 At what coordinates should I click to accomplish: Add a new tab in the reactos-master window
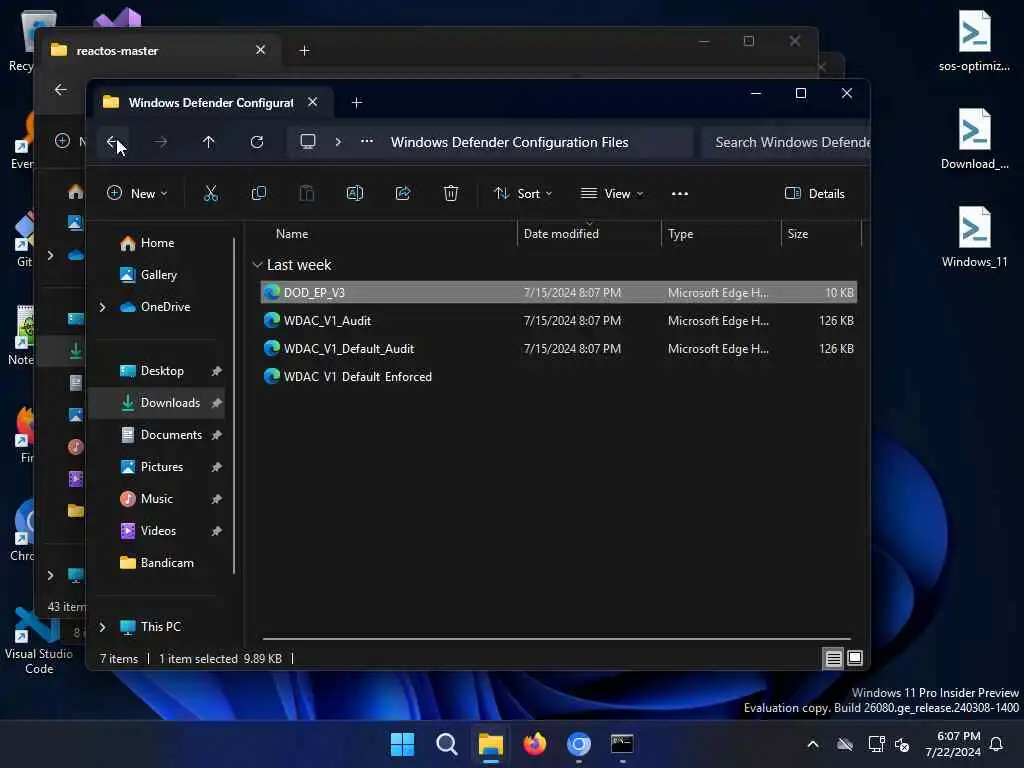(x=304, y=50)
